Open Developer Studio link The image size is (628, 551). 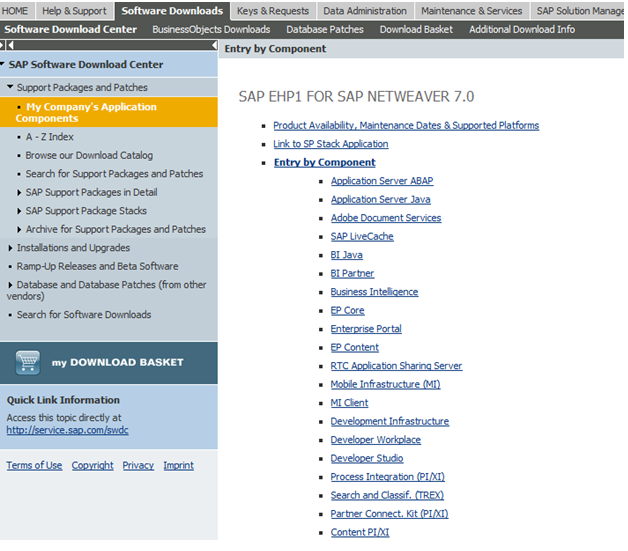pos(367,458)
